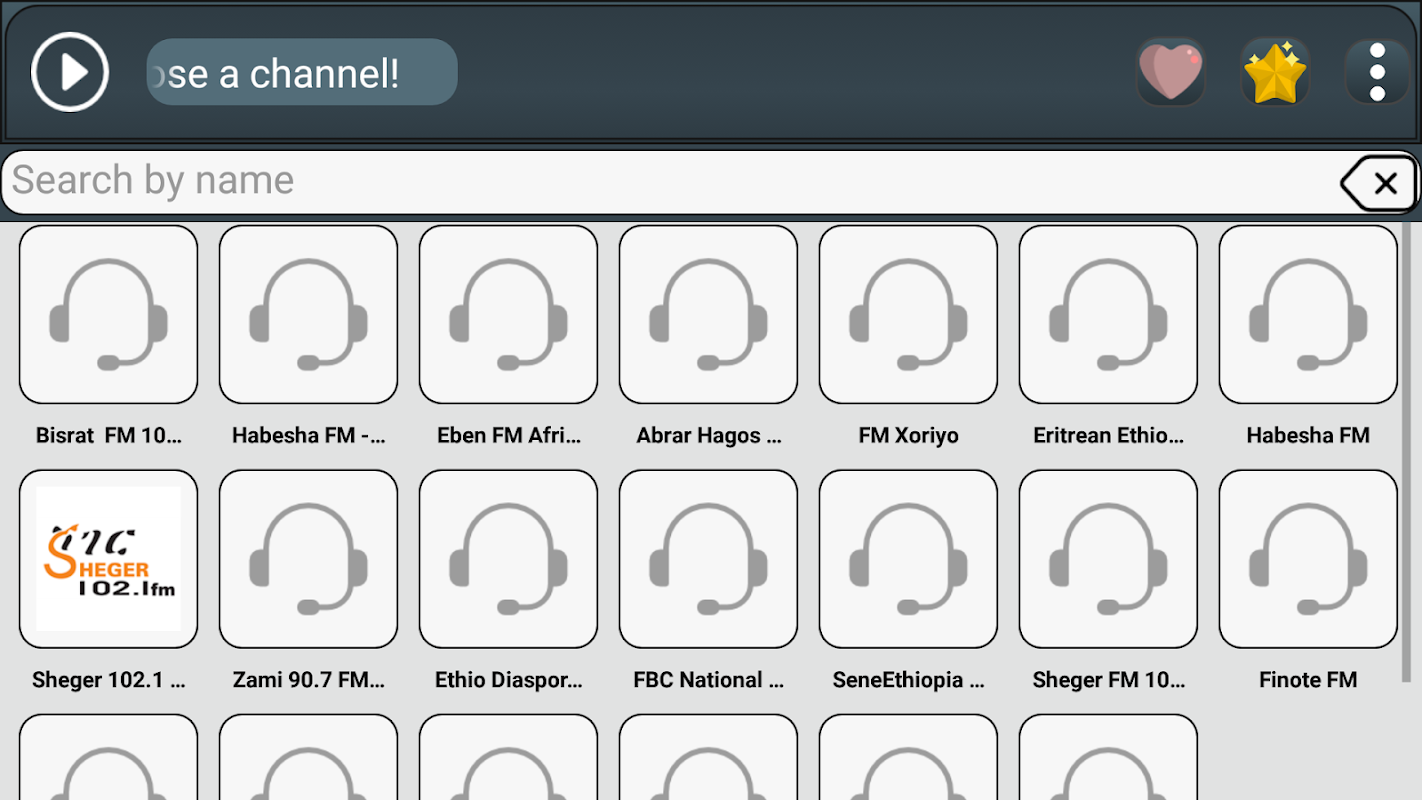The width and height of the screenshot is (1422, 800).
Task: Click the 'Eben FM Afri...' label text
Action: tap(509, 435)
